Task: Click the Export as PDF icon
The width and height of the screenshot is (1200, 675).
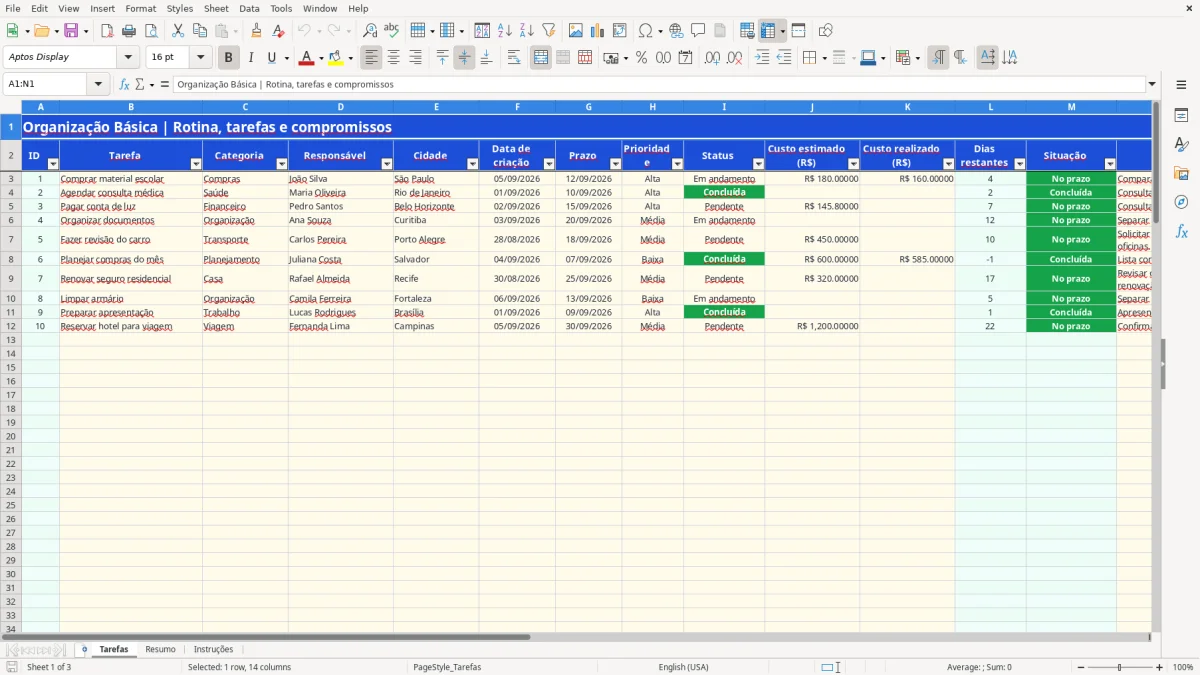Action: [107, 31]
